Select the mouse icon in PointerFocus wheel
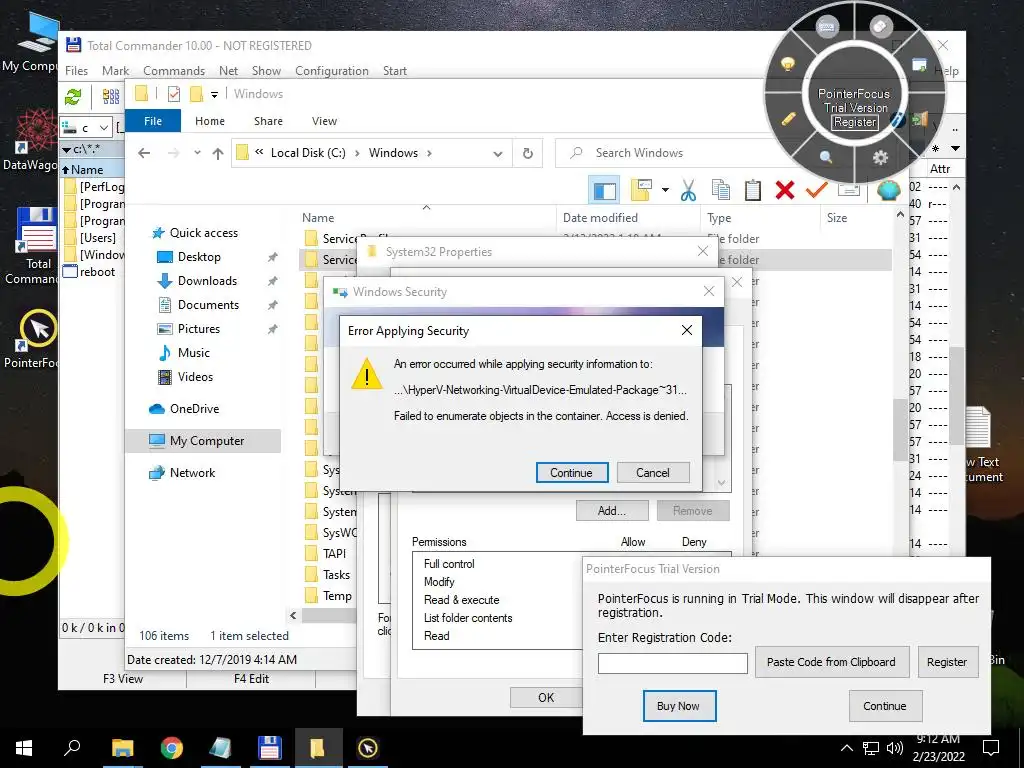 pyautogui.click(x=880, y=26)
